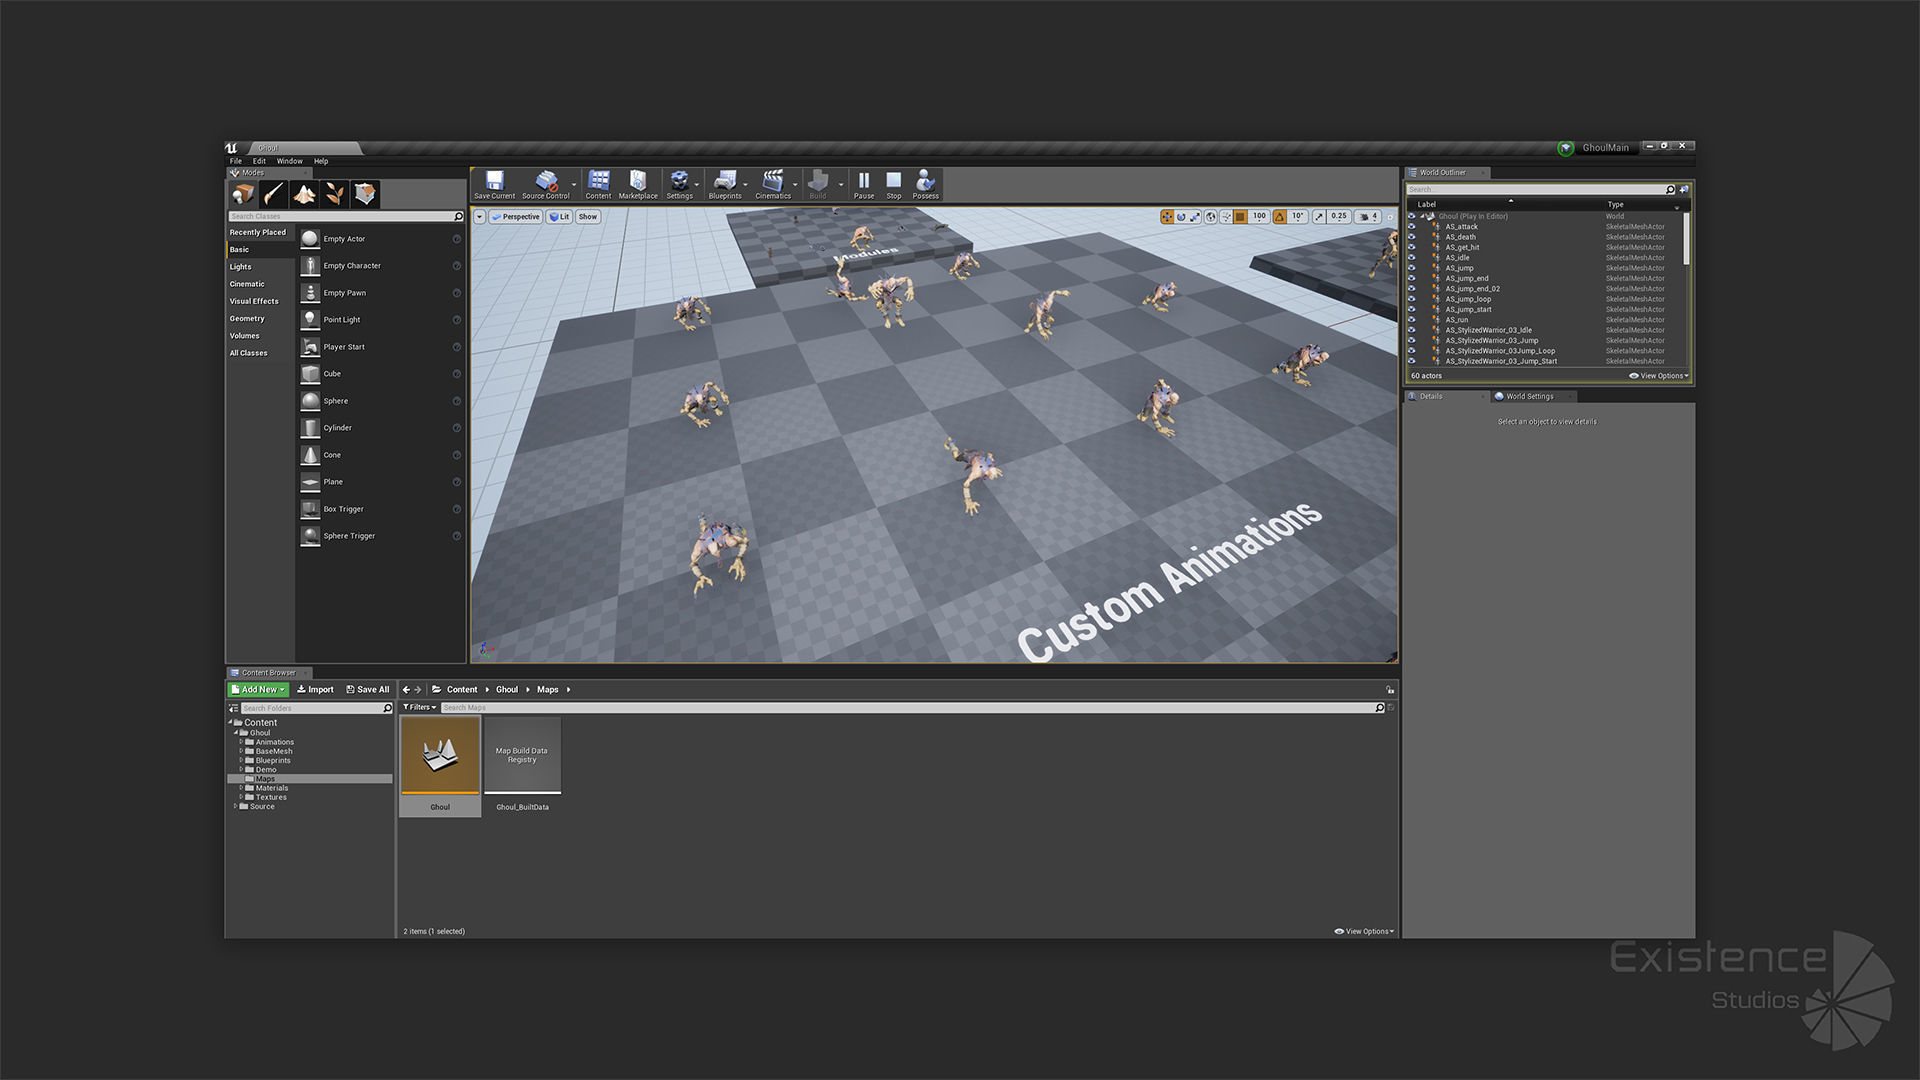
Task: Select the Visual Effects category
Action: click(254, 301)
